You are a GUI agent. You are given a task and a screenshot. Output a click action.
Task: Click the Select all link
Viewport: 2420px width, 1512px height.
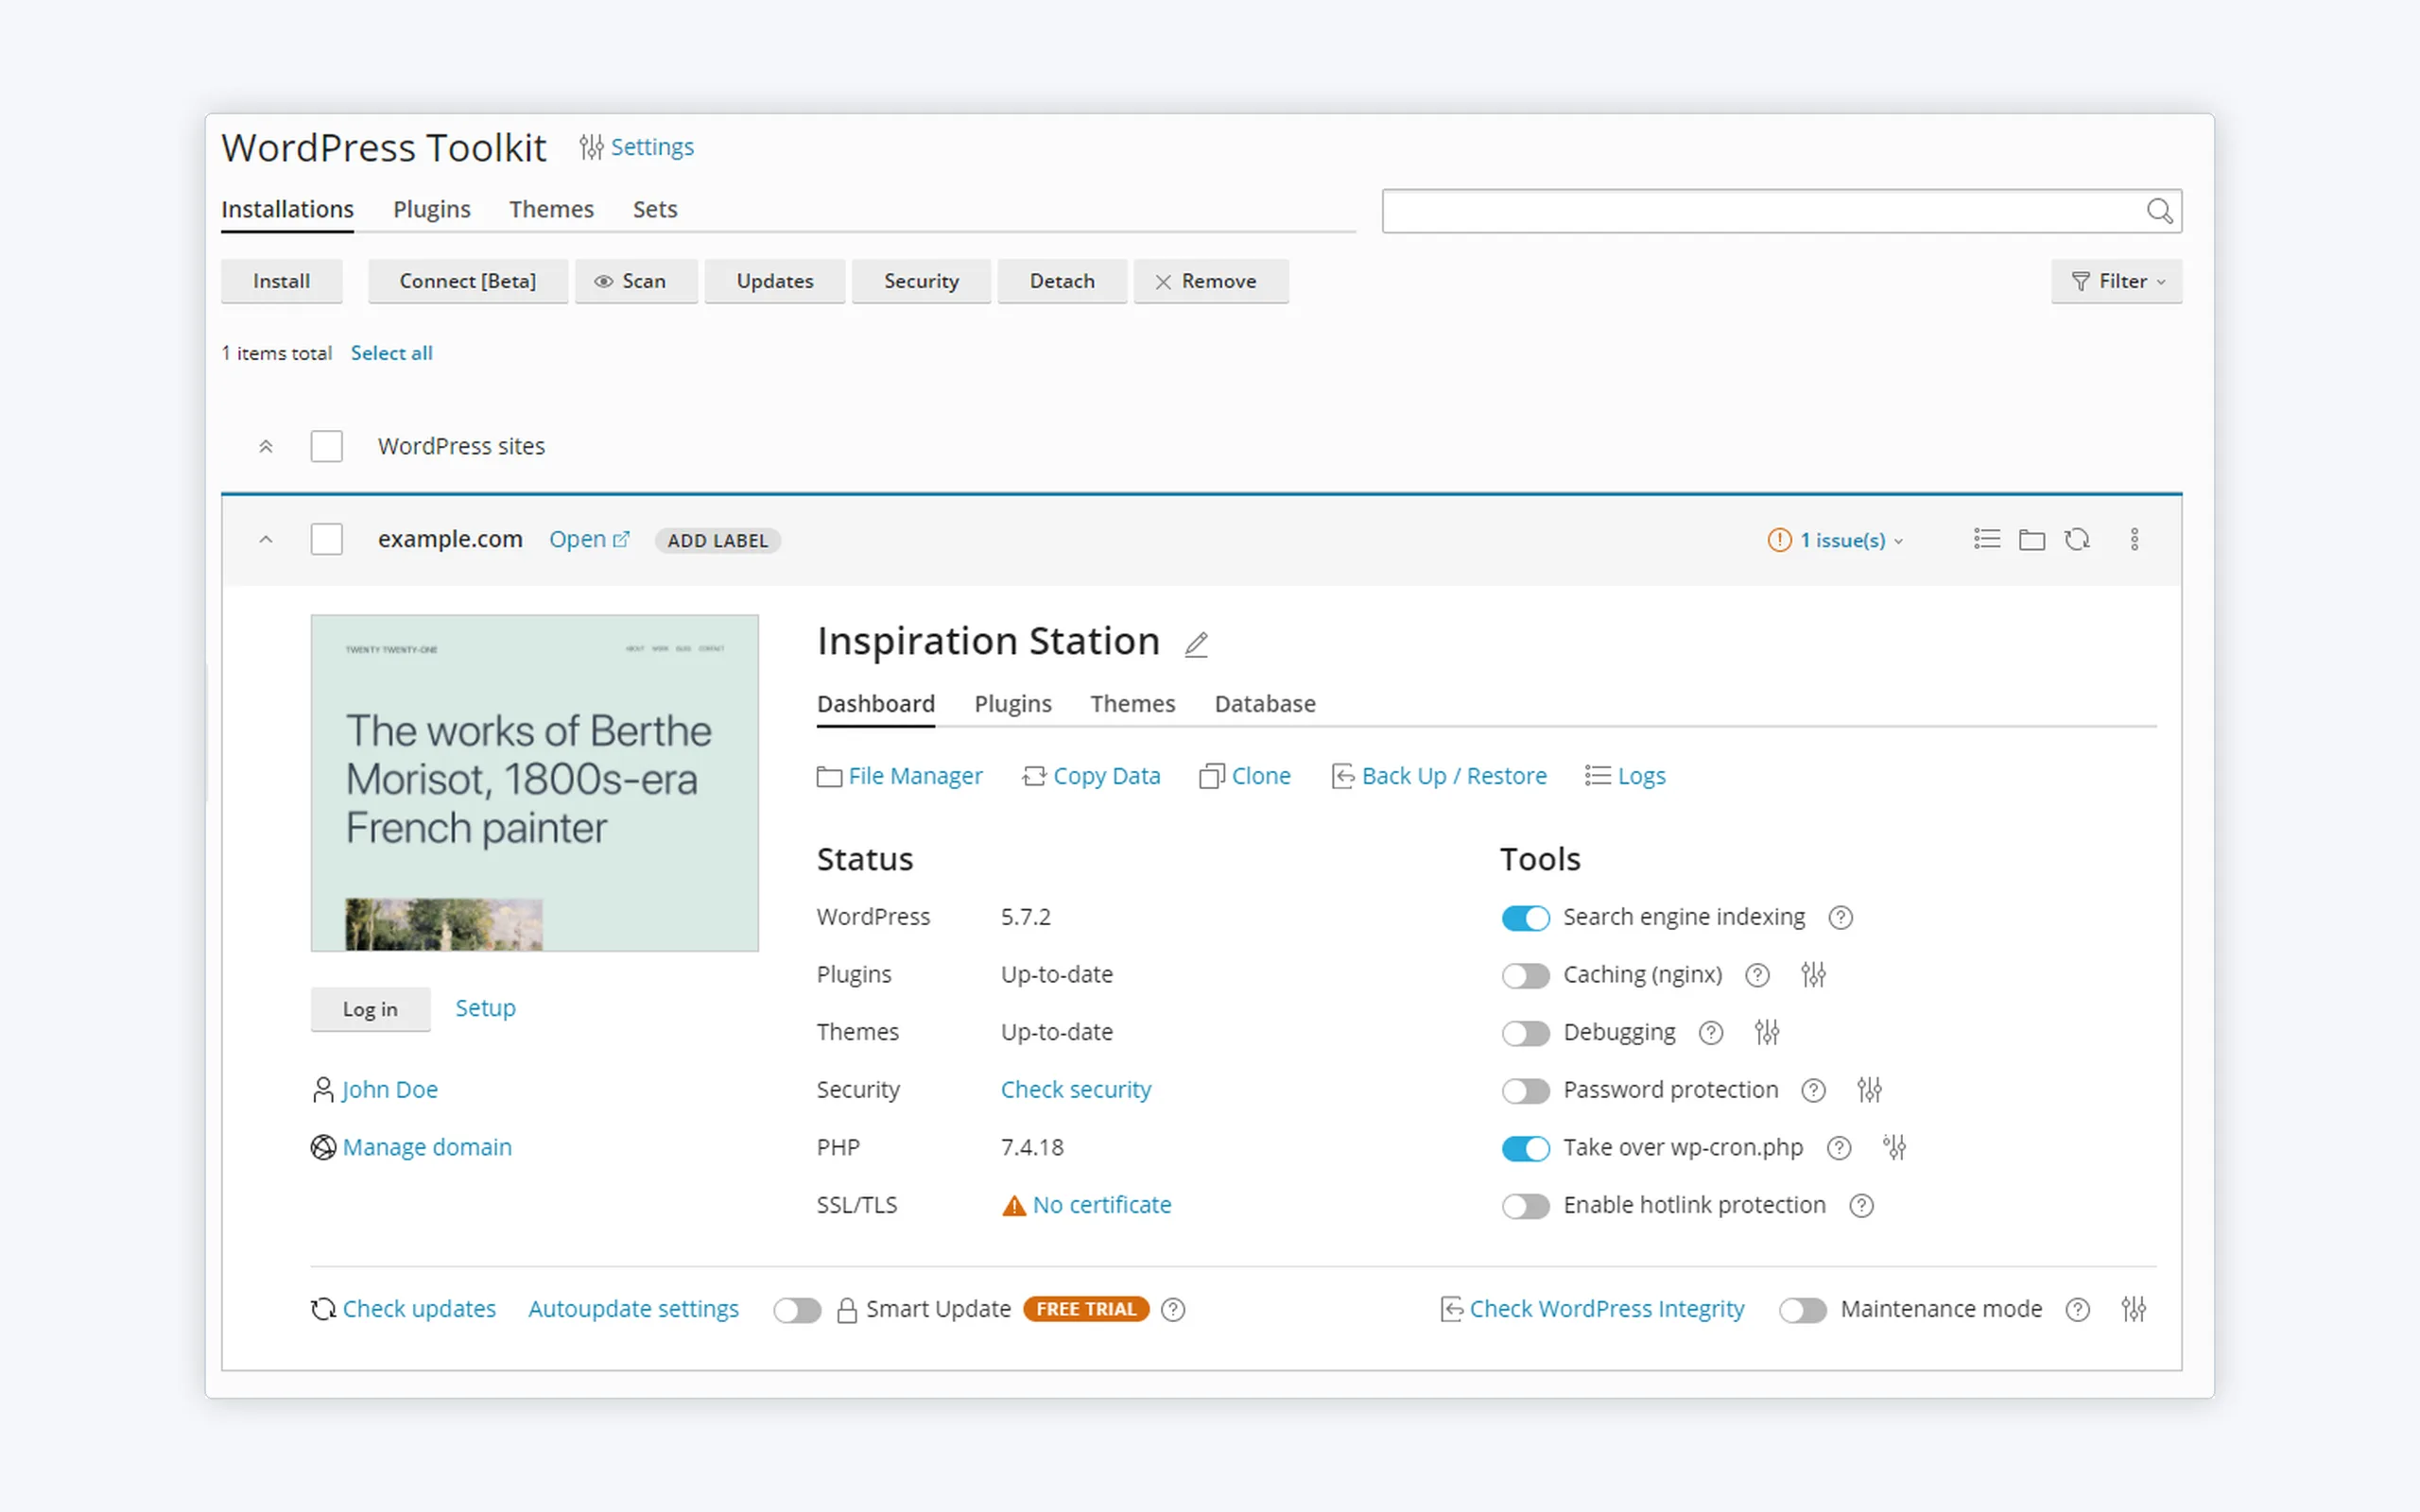(392, 353)
